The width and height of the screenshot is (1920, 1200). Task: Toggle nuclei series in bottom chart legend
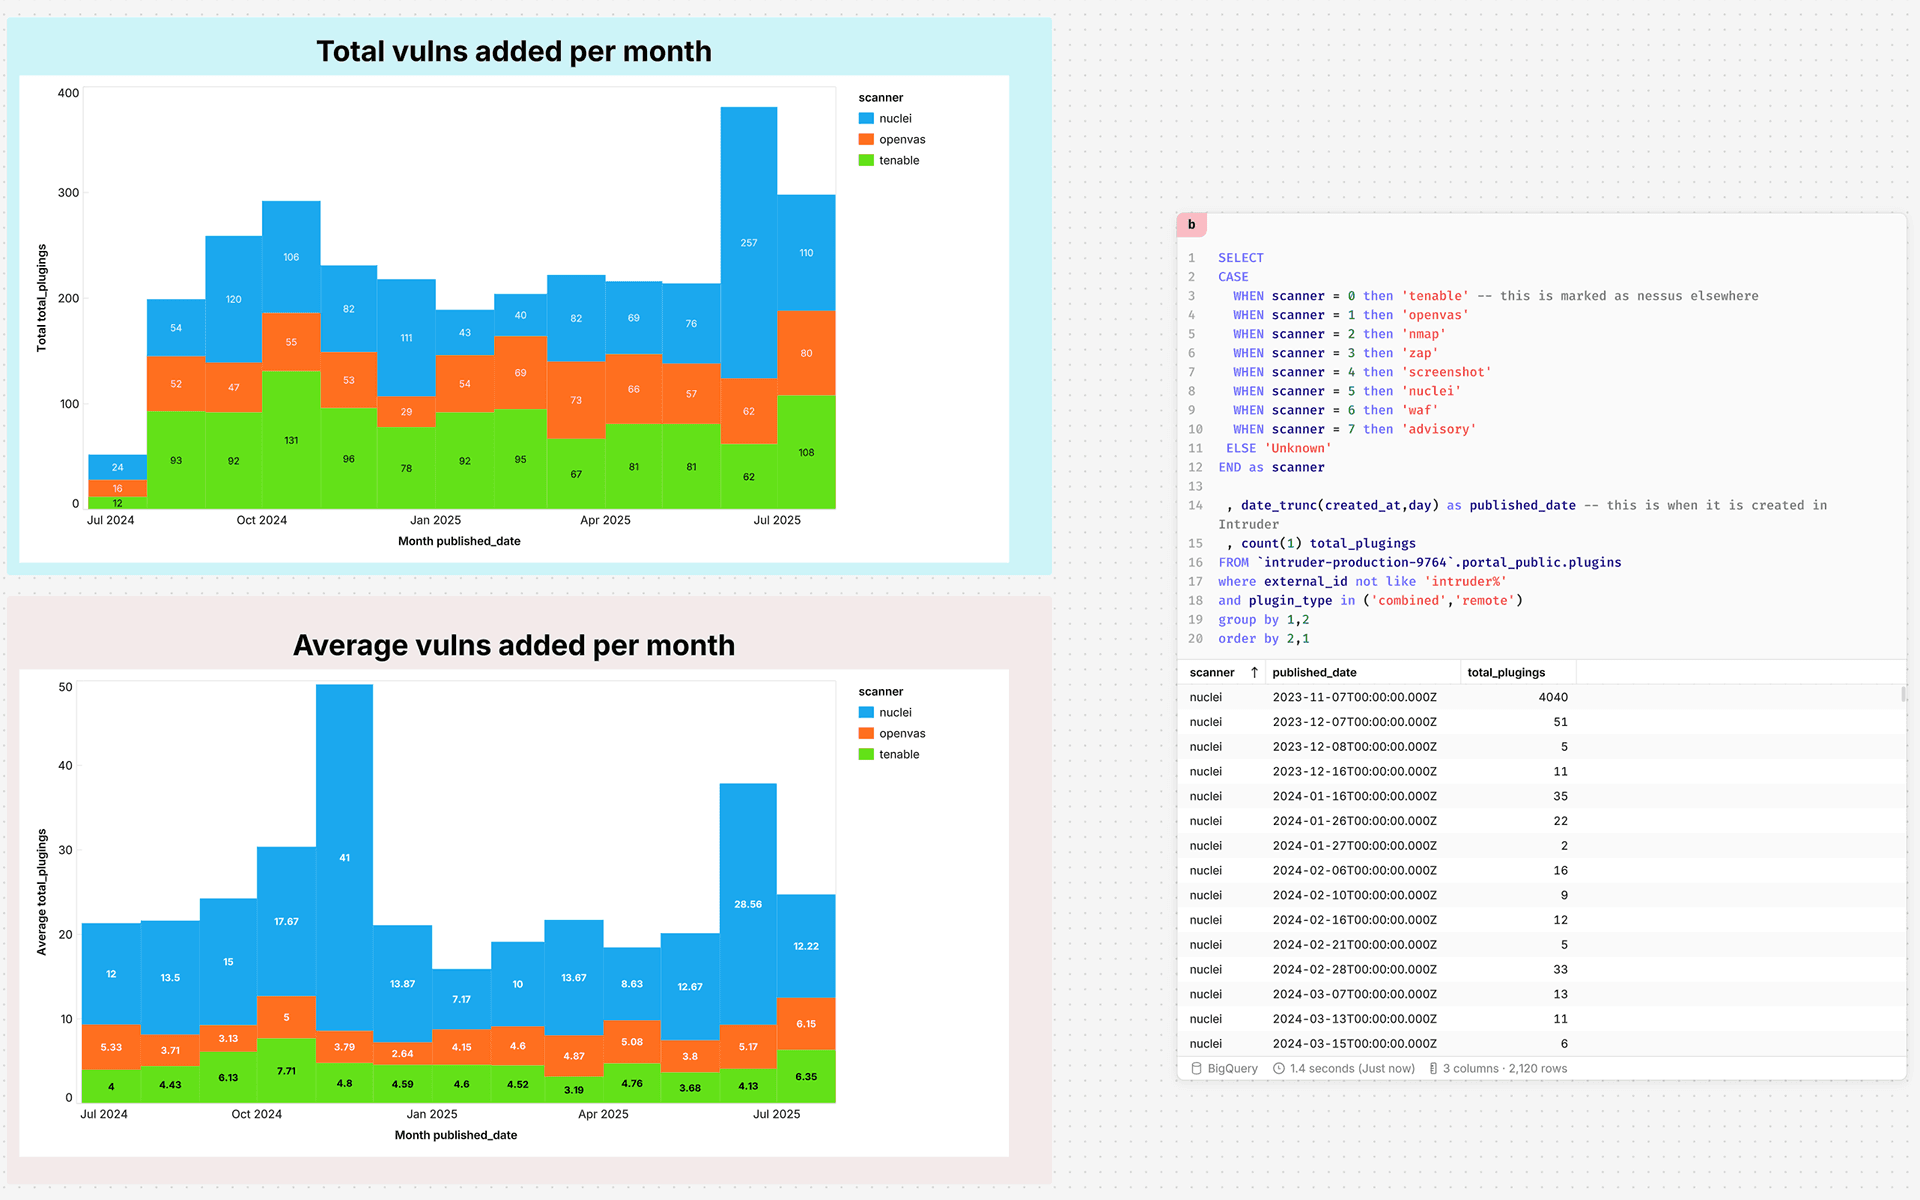(x=885, y=713)
